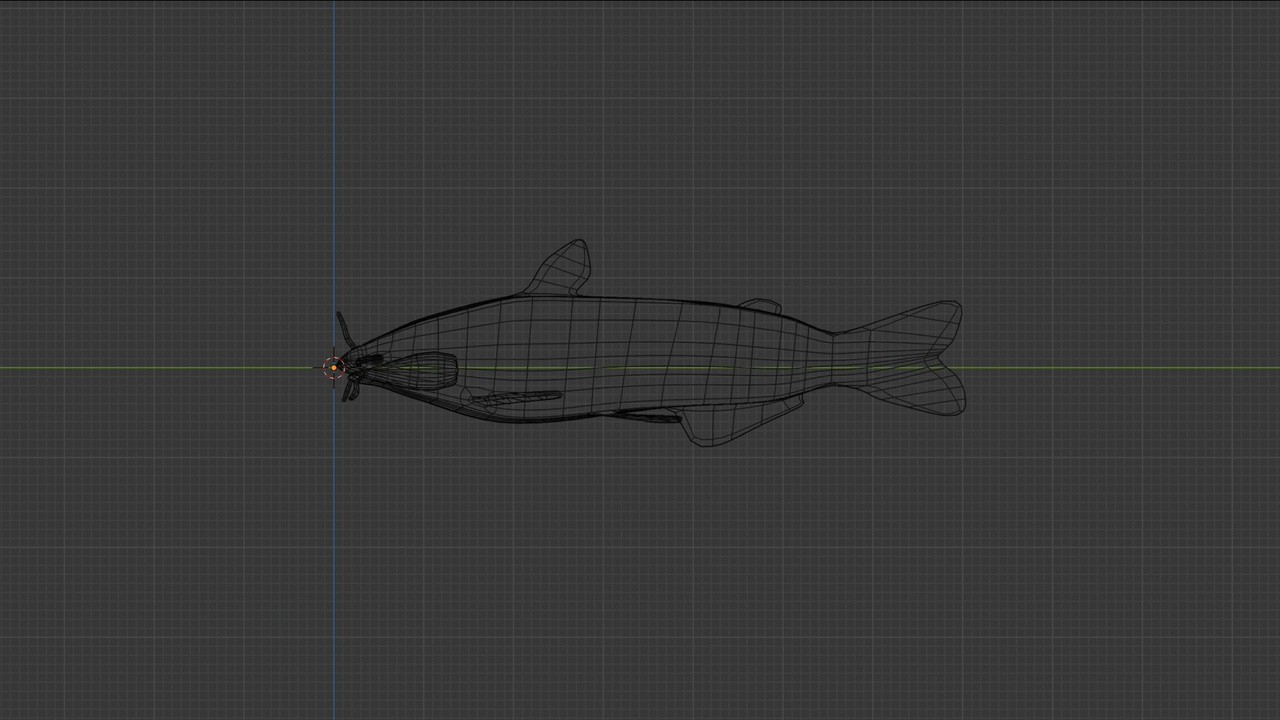The image size is (1280, 720).
Task: Select the elongated pectoral fin on the belly
Action: (515, 398)
